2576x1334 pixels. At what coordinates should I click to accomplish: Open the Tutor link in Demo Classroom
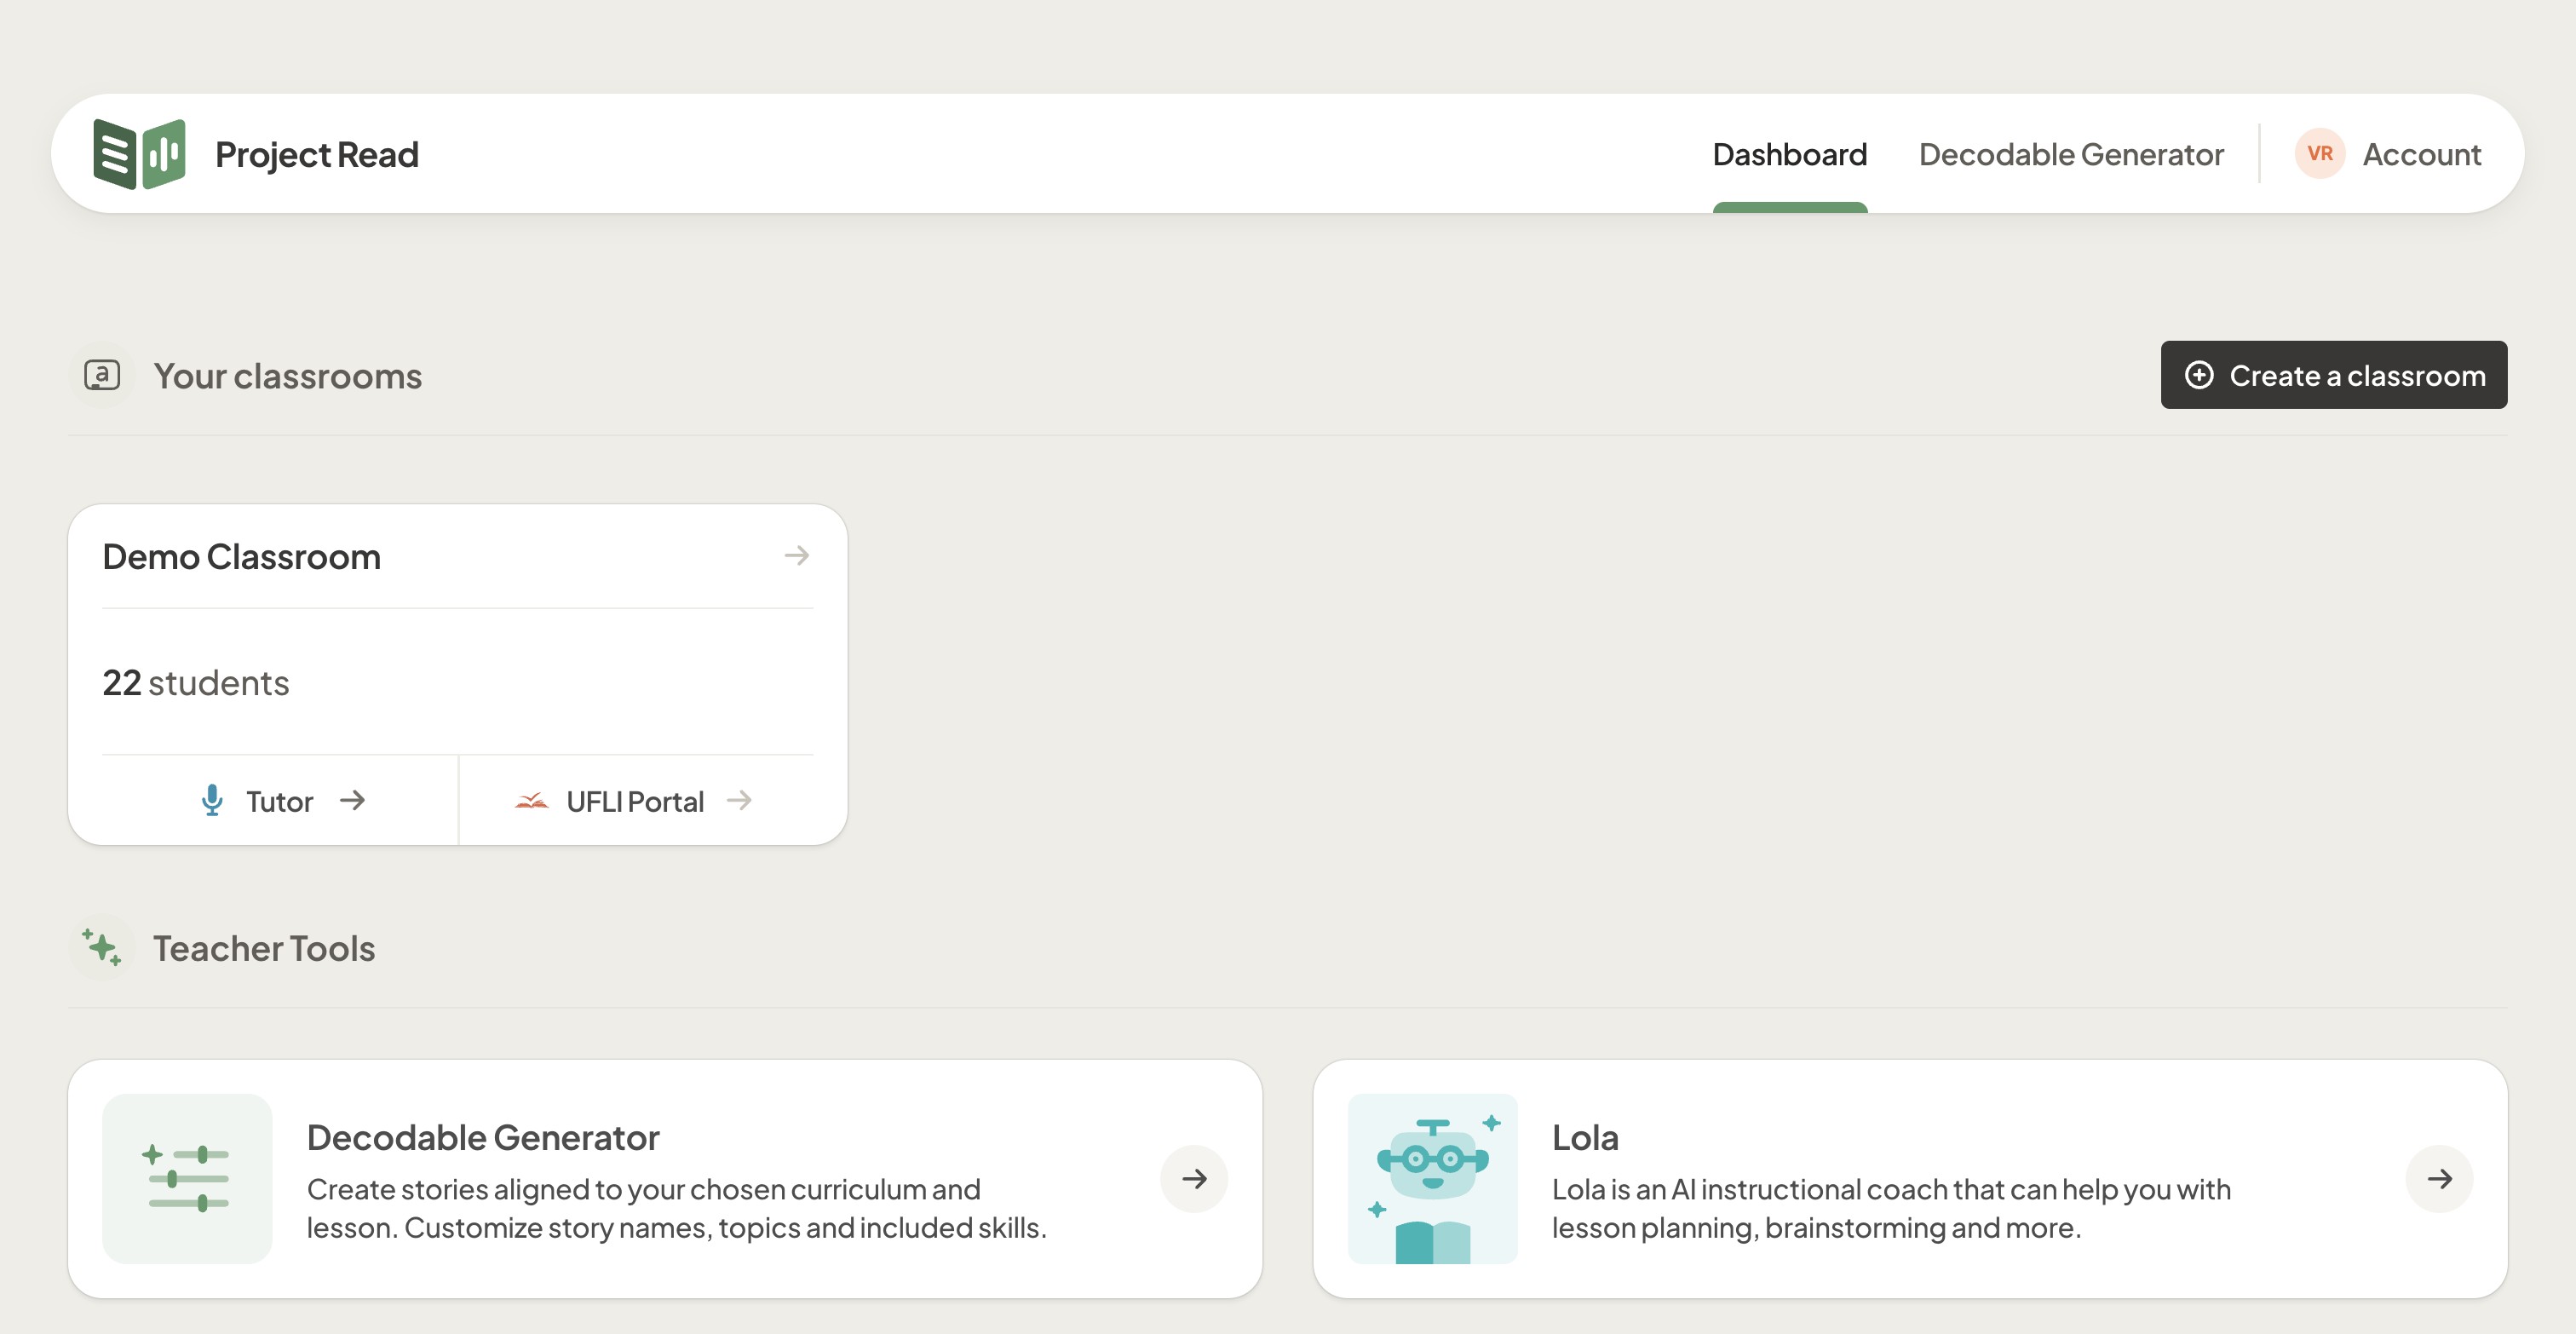point(281,801)
